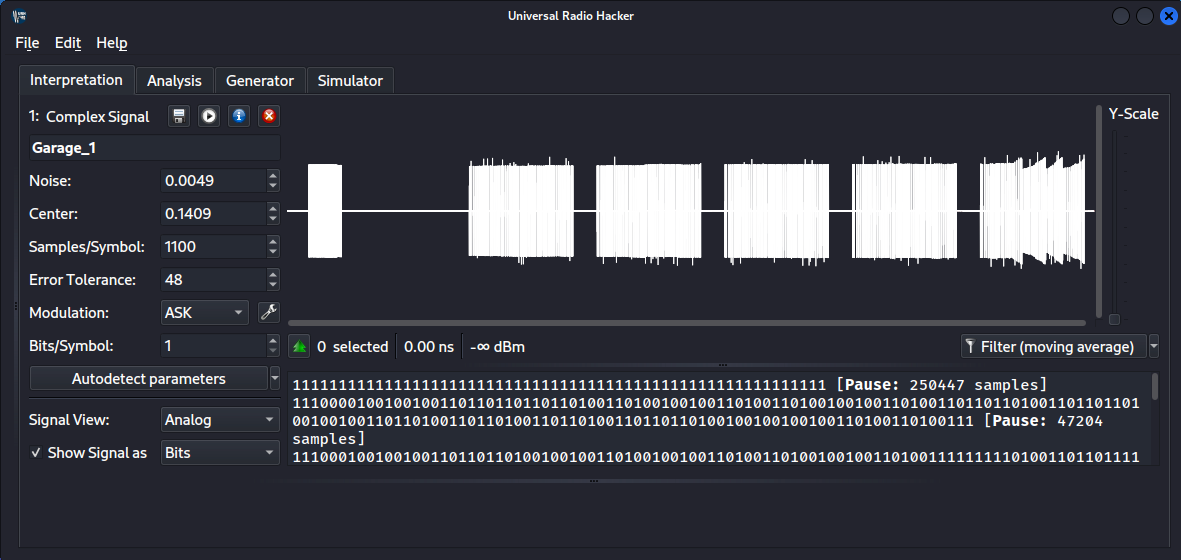
Task: Click the Y-Scale slider handle
Action: tap(1115, 319)
